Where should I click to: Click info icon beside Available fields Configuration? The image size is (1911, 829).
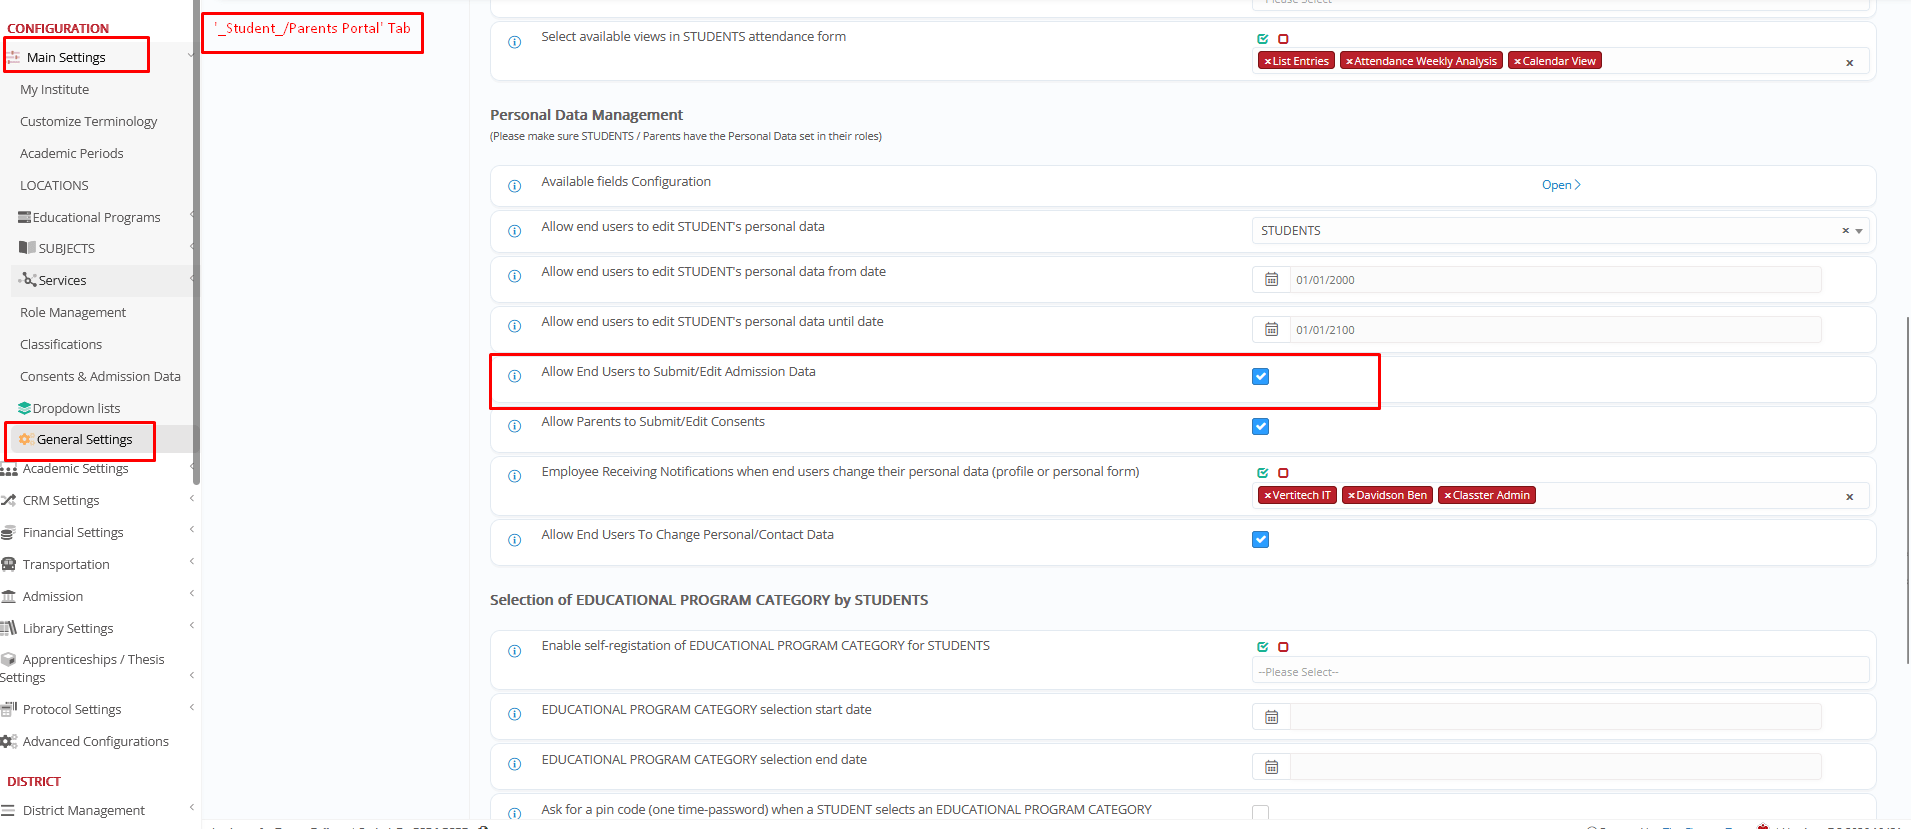[514, 186]
